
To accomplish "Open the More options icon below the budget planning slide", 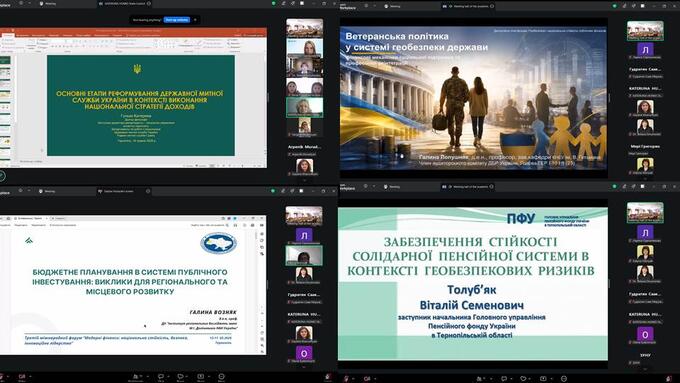I will pyautogui.click(x=221, y=376).
